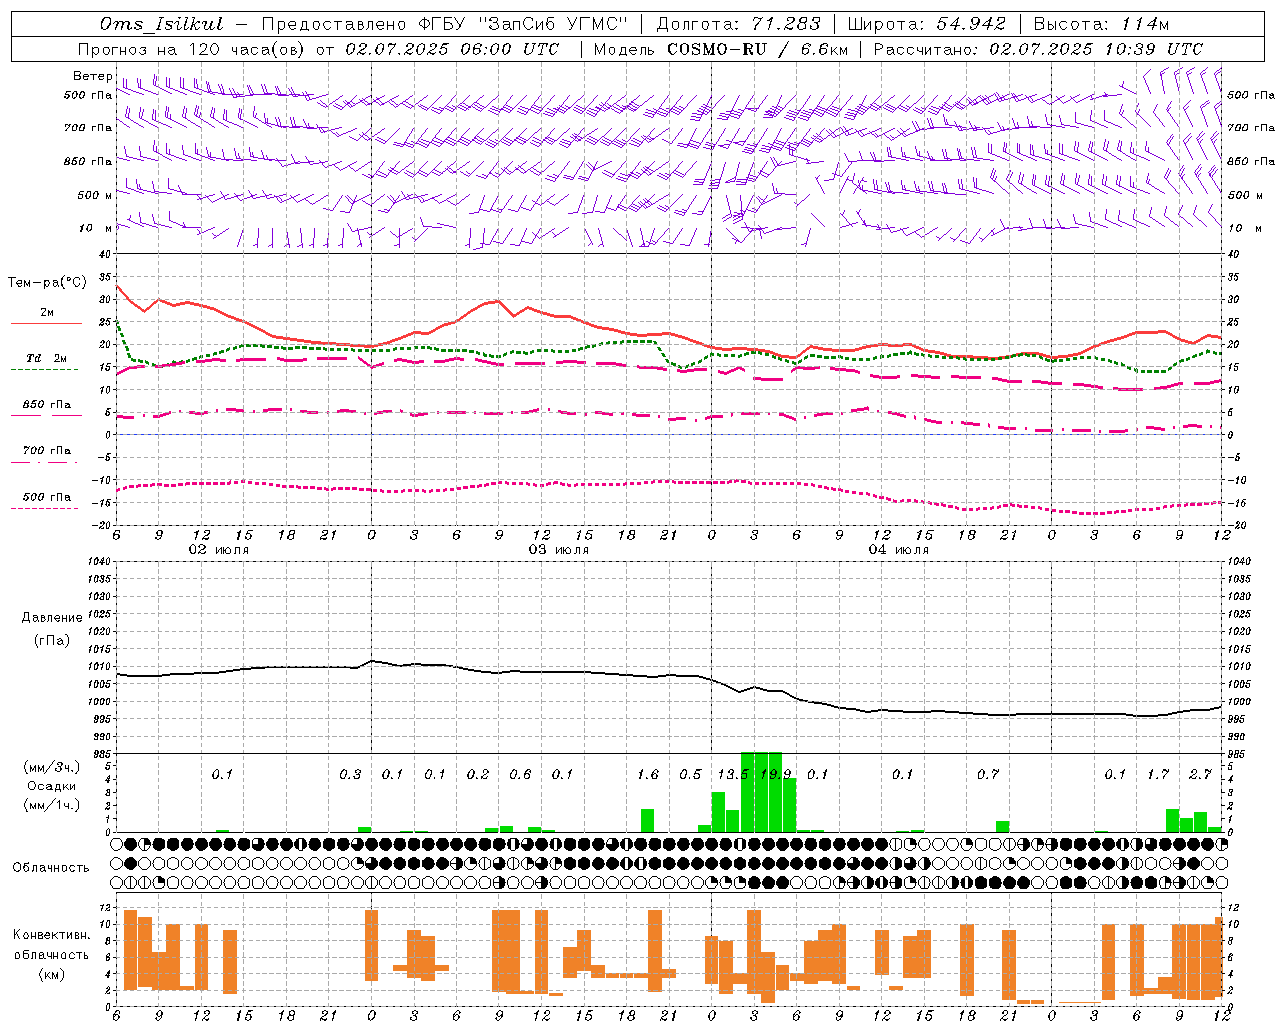This screenshot has height=1024, width=1280.
Task: Click the 02 июля date label
Action: (219, 550)
